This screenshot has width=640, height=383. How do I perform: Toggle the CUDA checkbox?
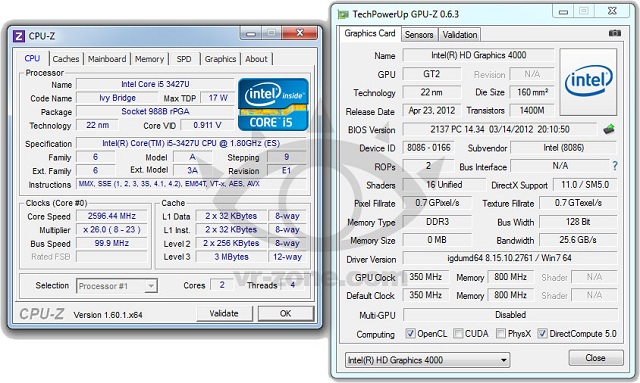(x=458, y=333)
